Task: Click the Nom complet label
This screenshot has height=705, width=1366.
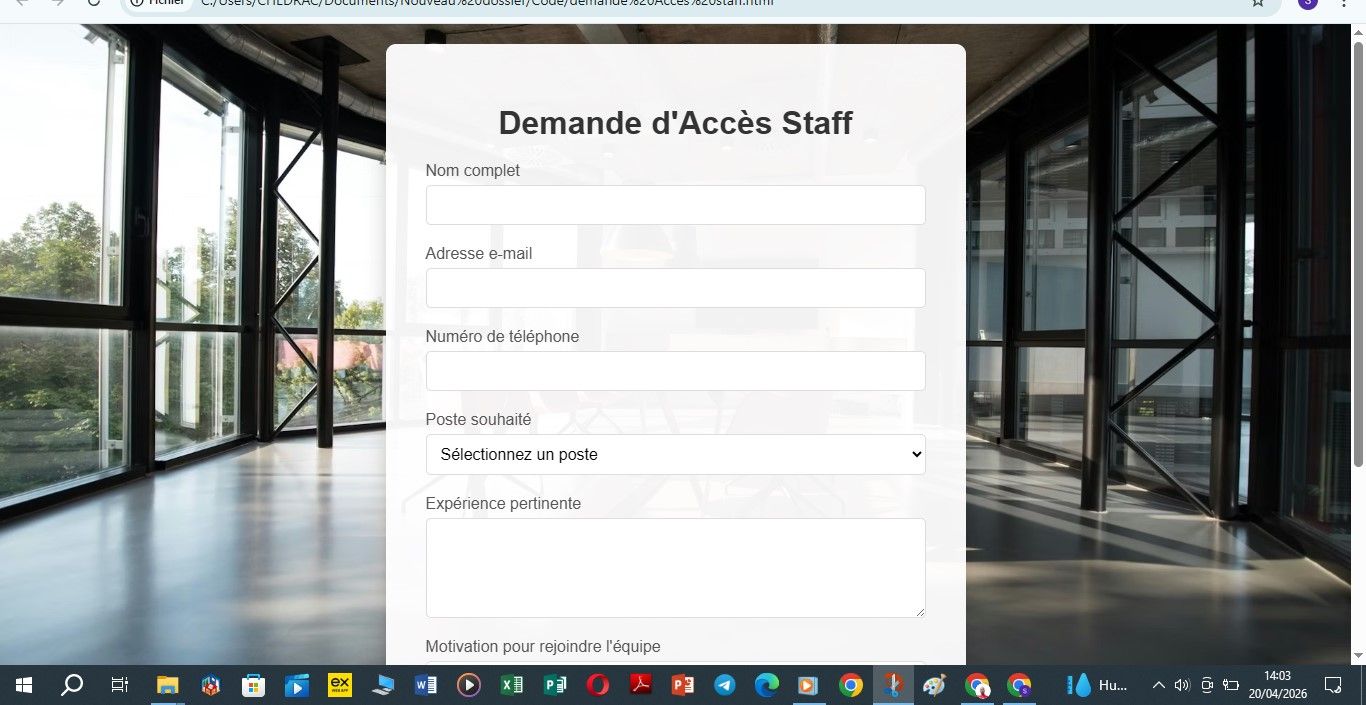Action: pos(473,171)
